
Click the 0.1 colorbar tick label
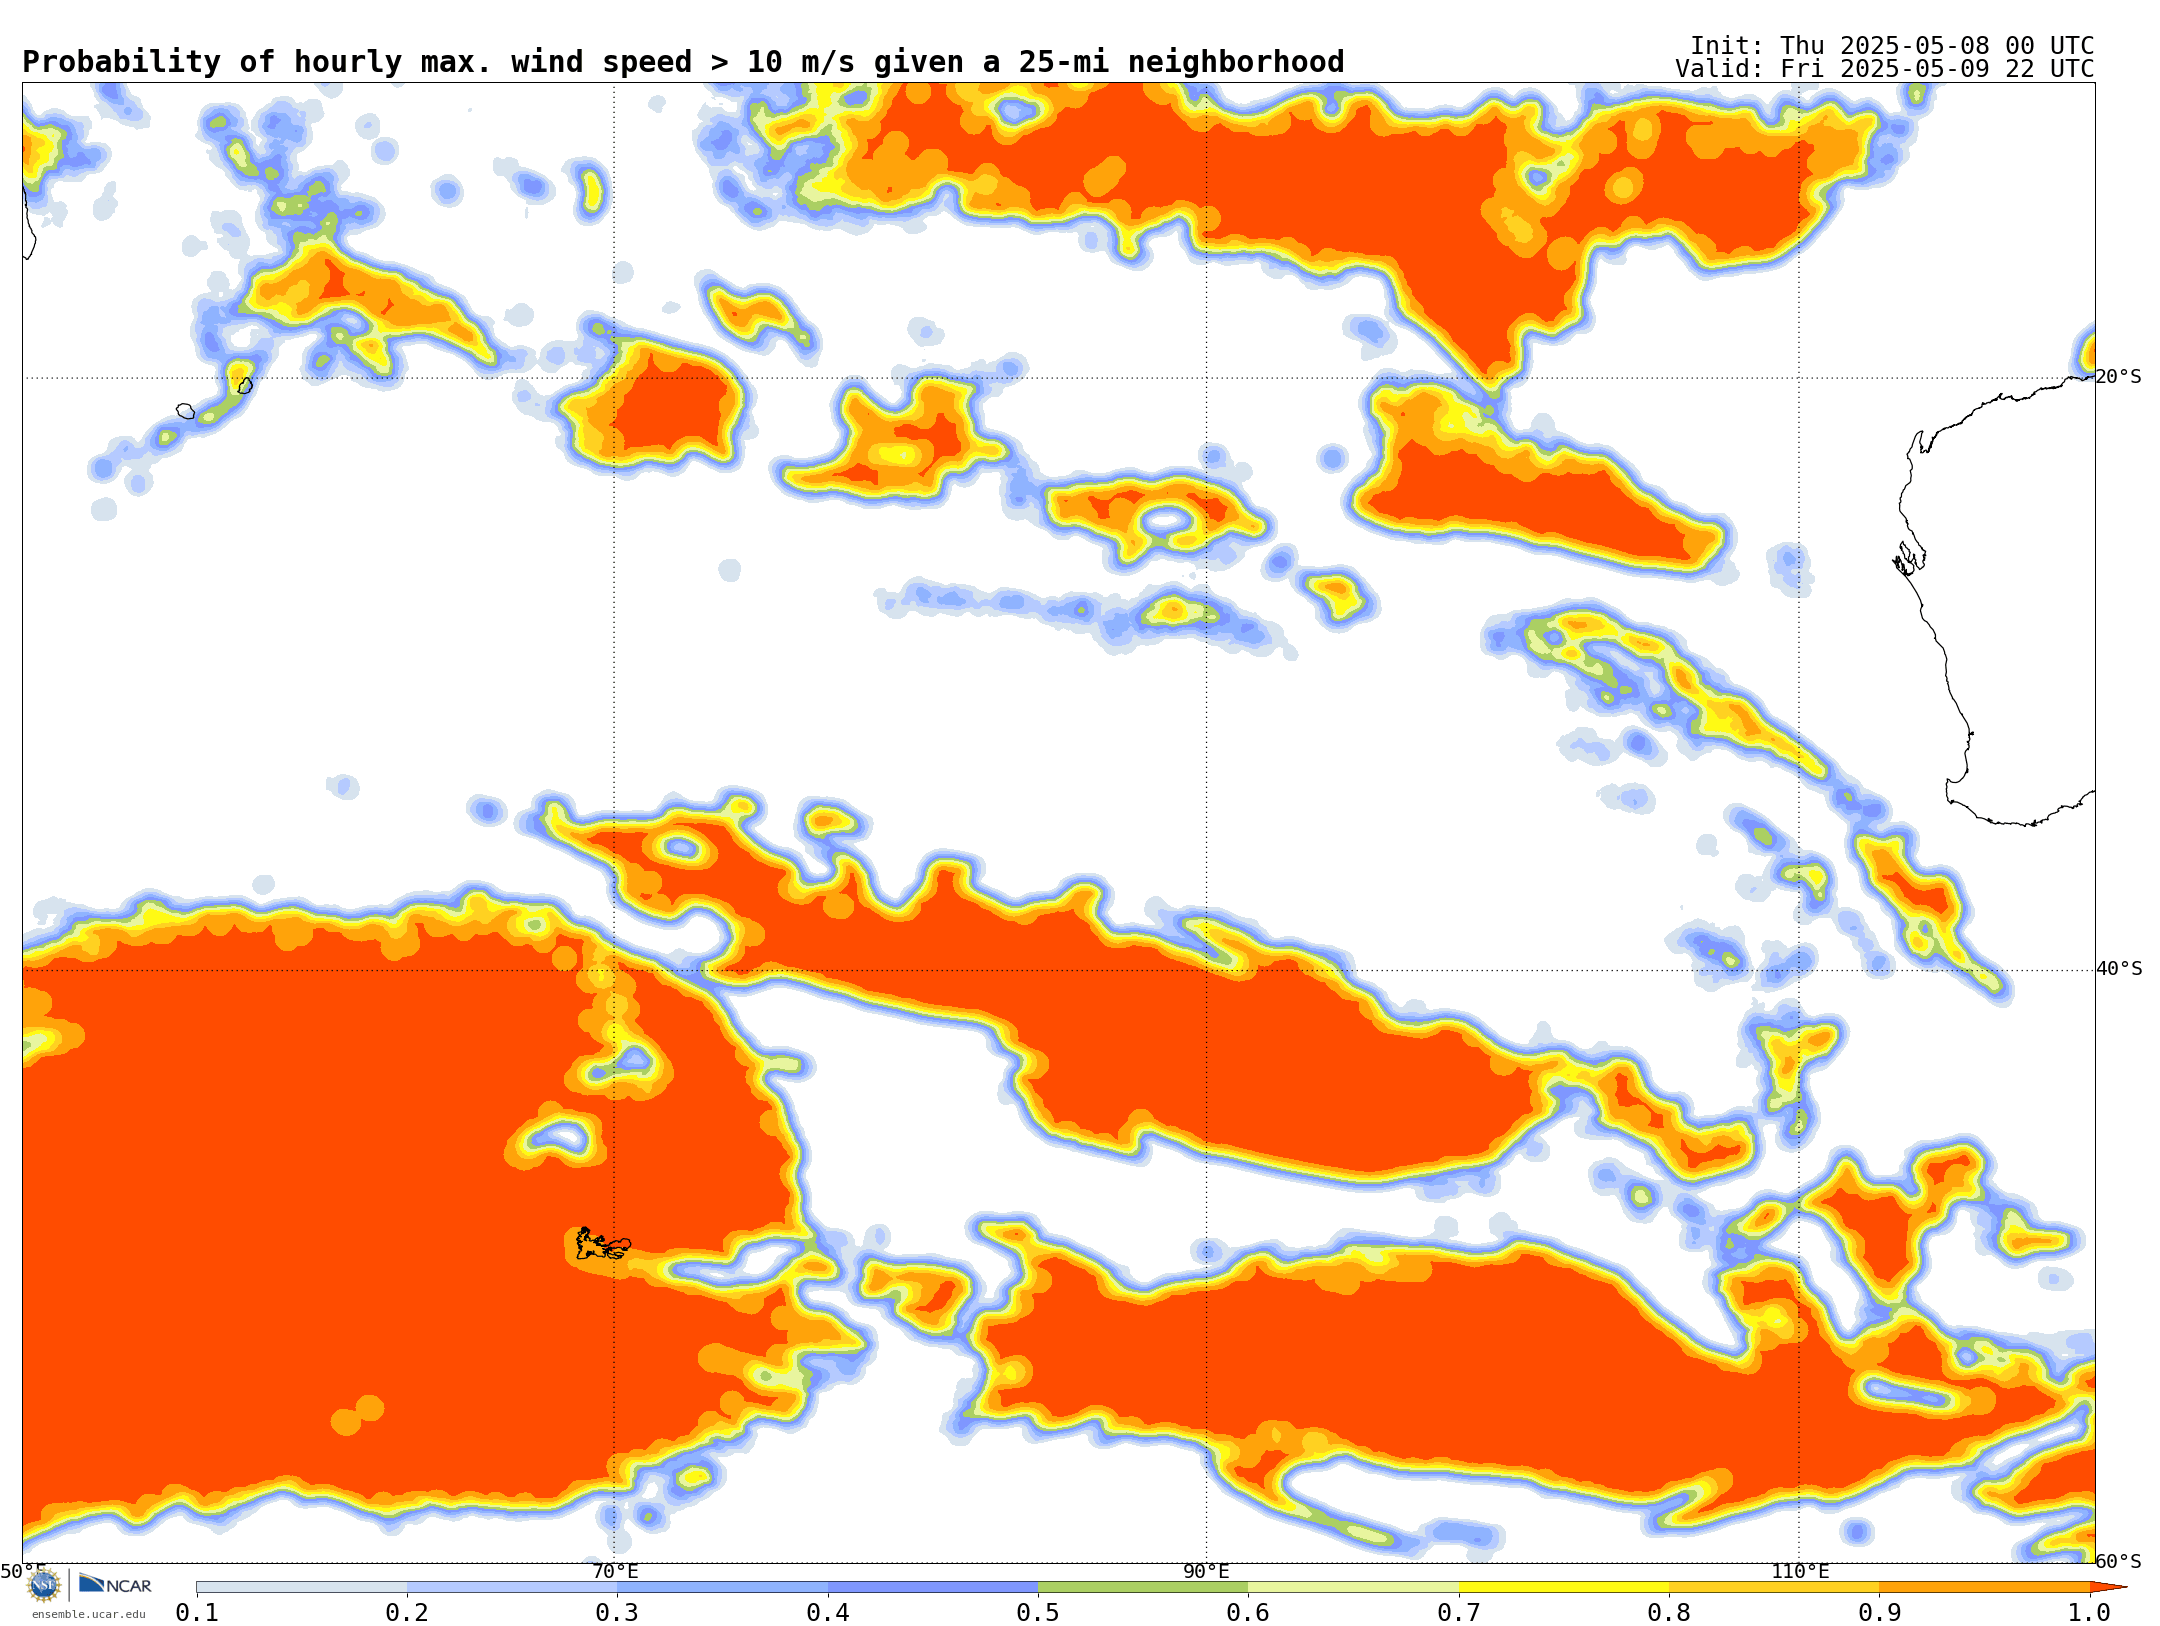tap(197, 1612)
